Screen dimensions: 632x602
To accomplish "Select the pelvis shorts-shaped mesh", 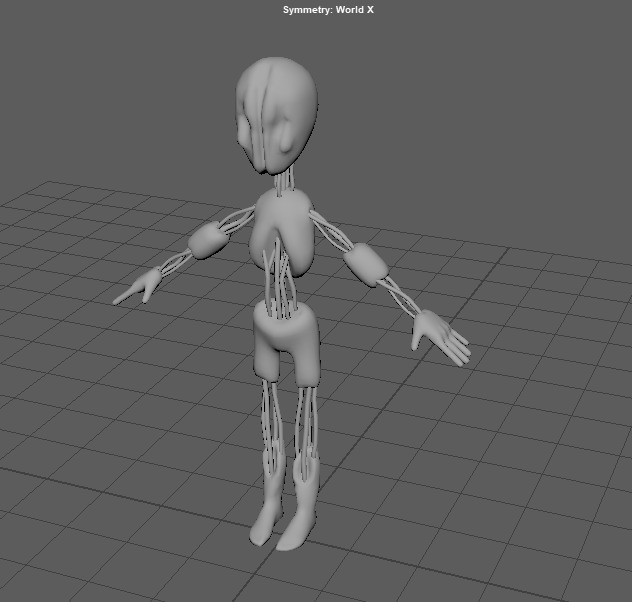I will tap(287, 343).
